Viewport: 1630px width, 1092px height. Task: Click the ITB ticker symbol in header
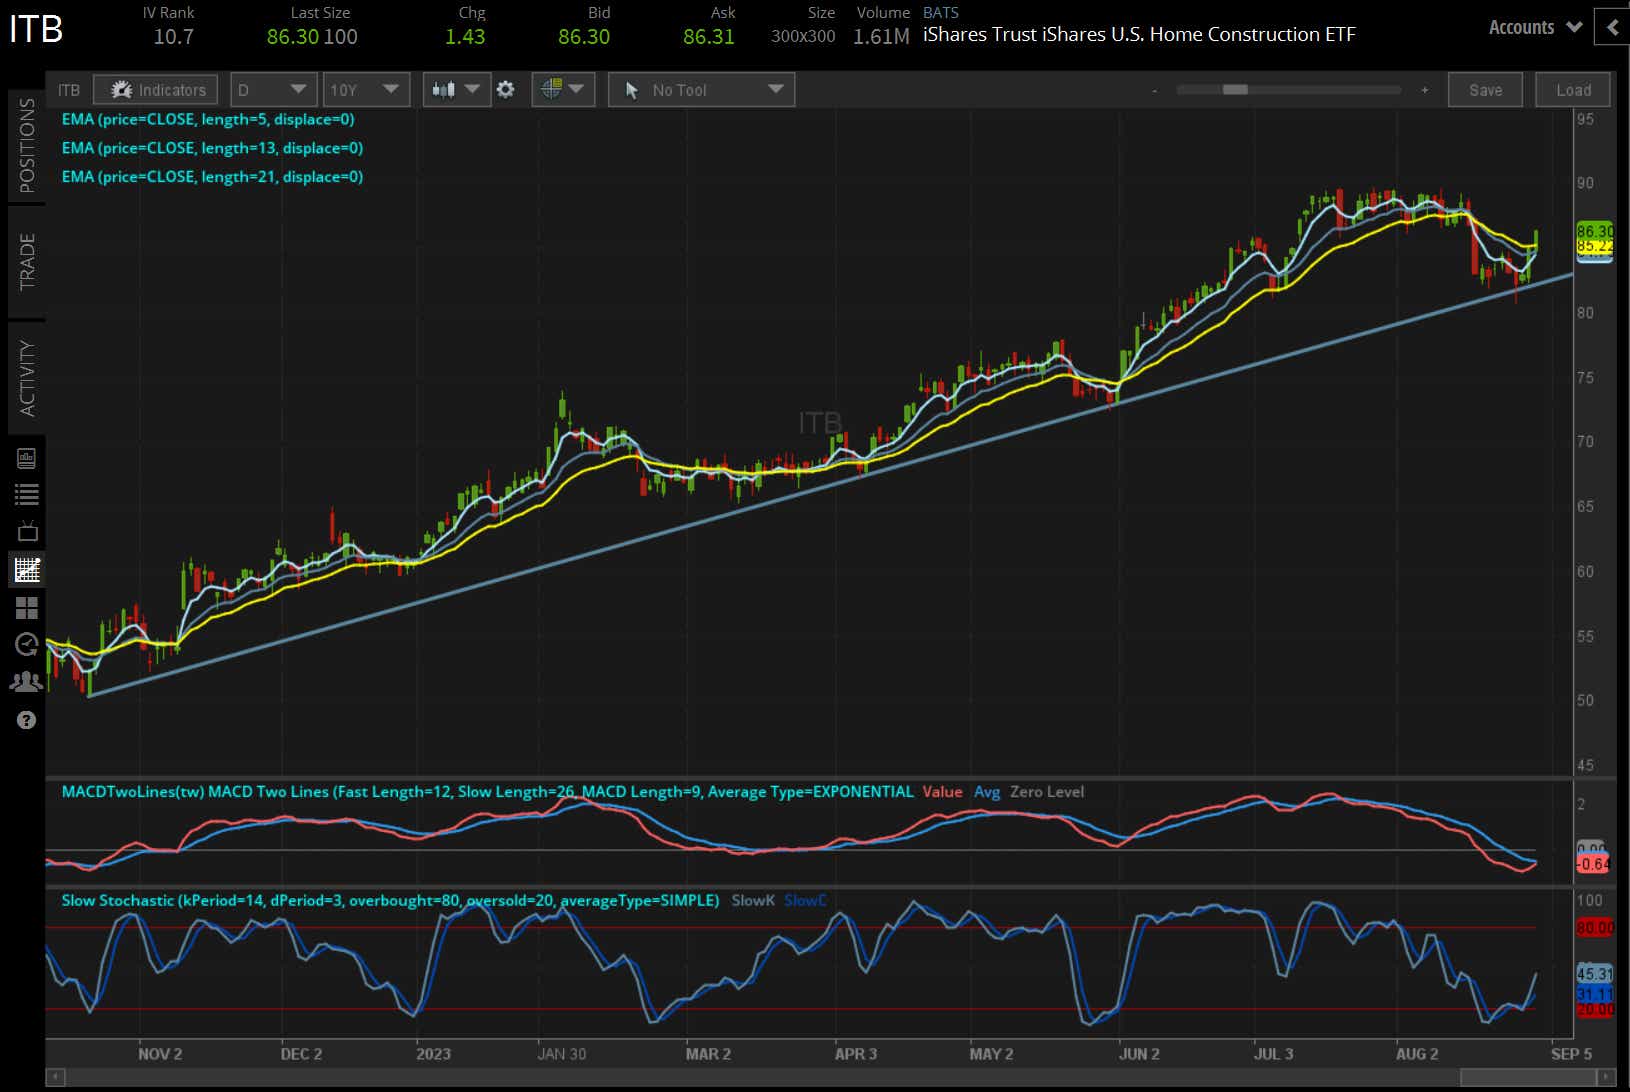point(36,28)
